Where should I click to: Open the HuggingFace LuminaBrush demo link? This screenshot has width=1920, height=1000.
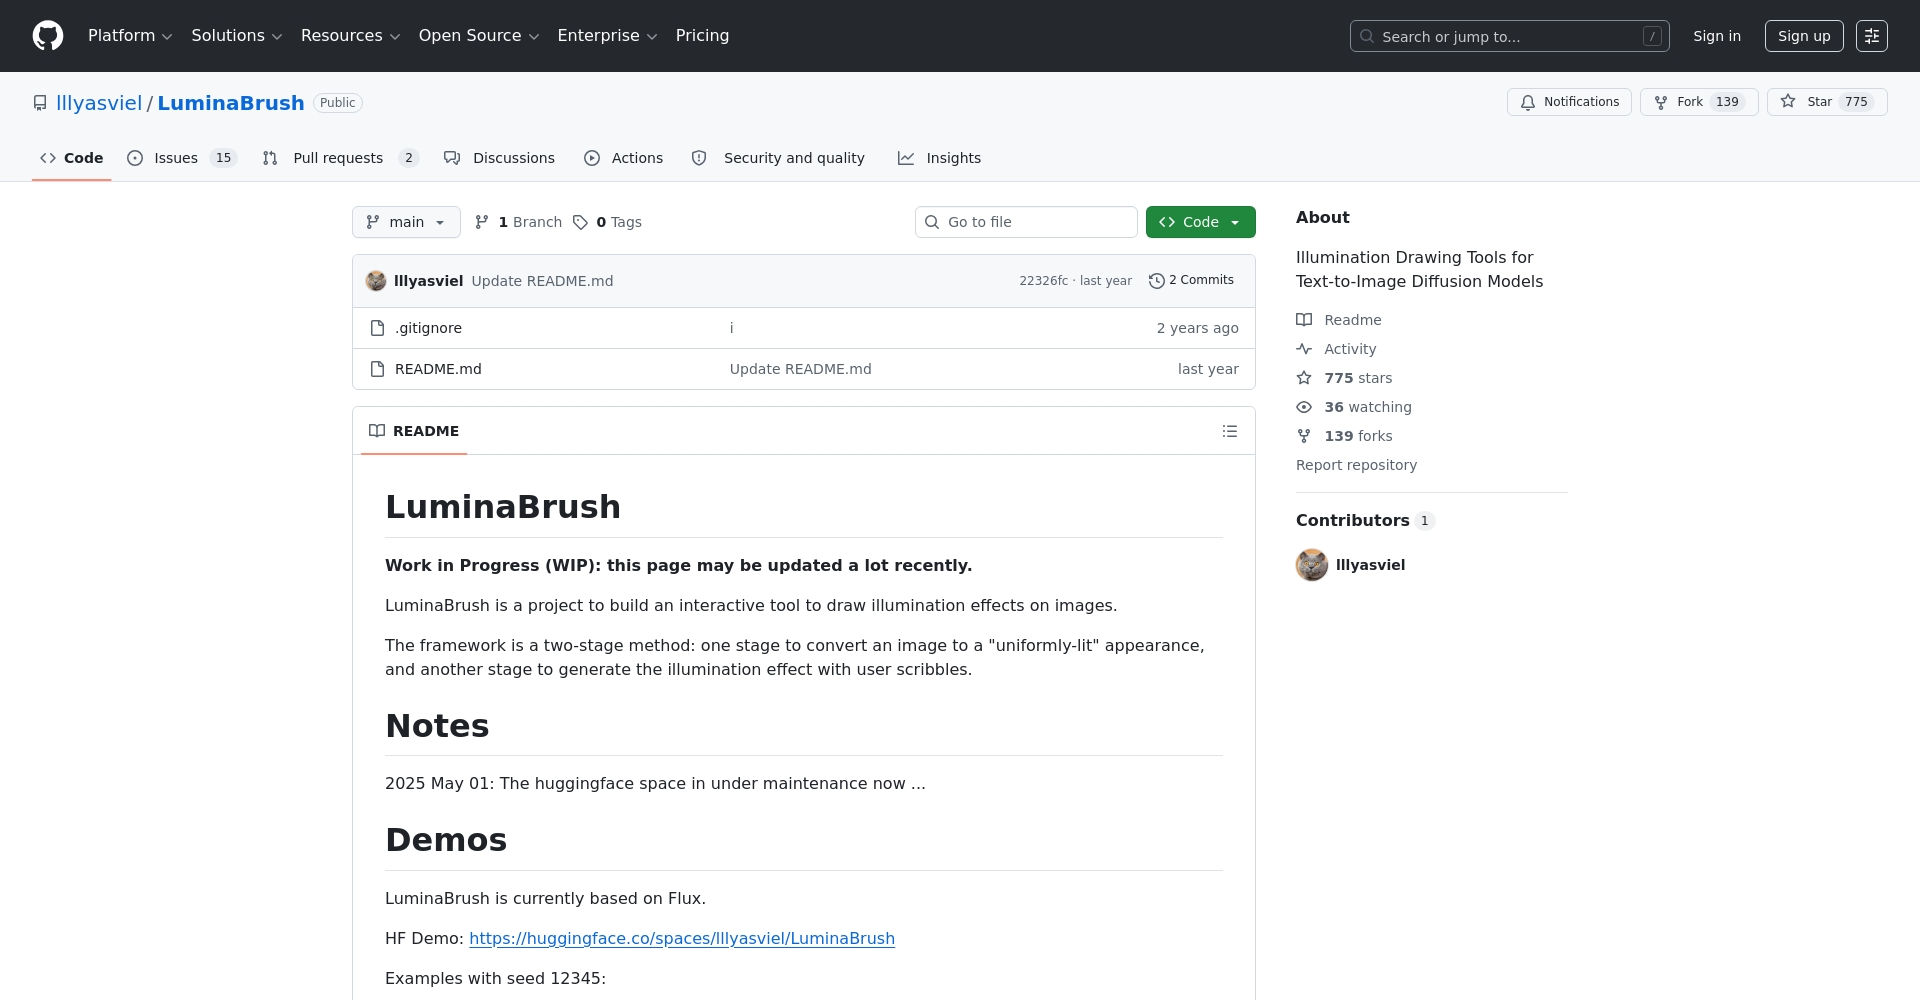[x=681, y=938]
